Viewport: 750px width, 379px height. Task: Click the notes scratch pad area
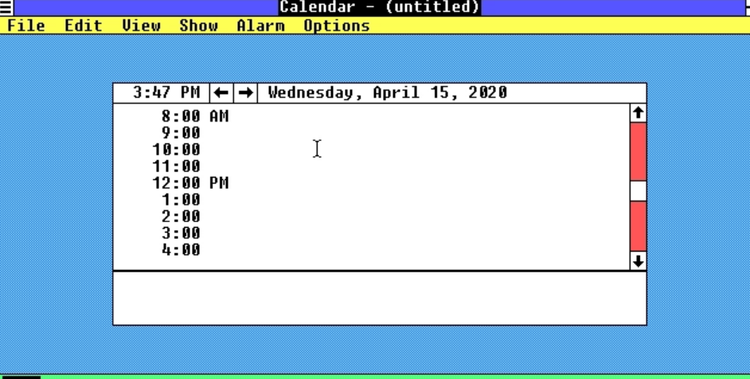(380, 299)
